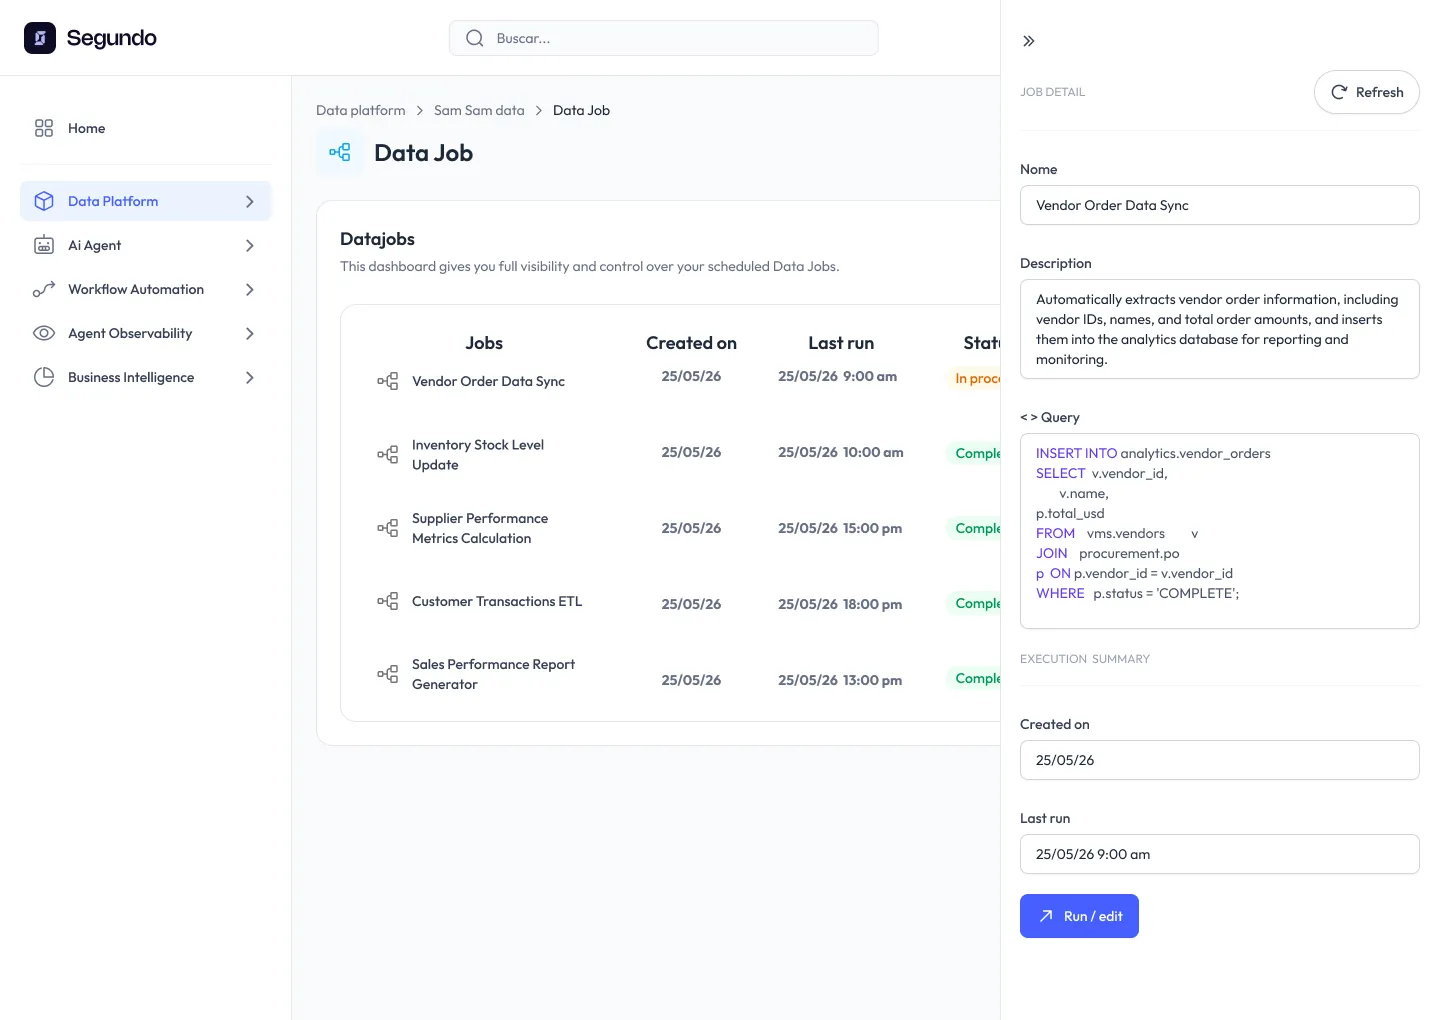Click the Segundo logo icon
The width and height of the screenshot is (1440, 1020).
(39, 37)
